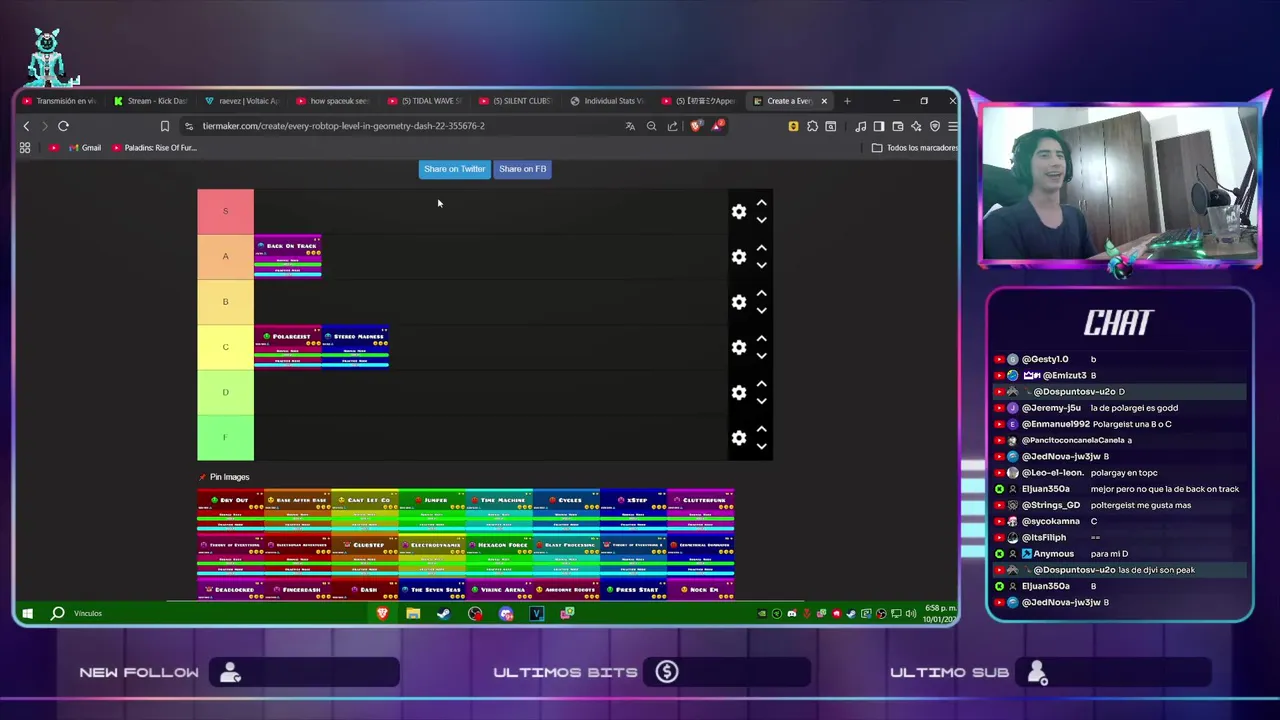Switch to SILENT CLUBSTEP browser tab
Image resolution: width=1280 pixels, height=720 pixels.
pyautogui.click(x=515, y=101)
